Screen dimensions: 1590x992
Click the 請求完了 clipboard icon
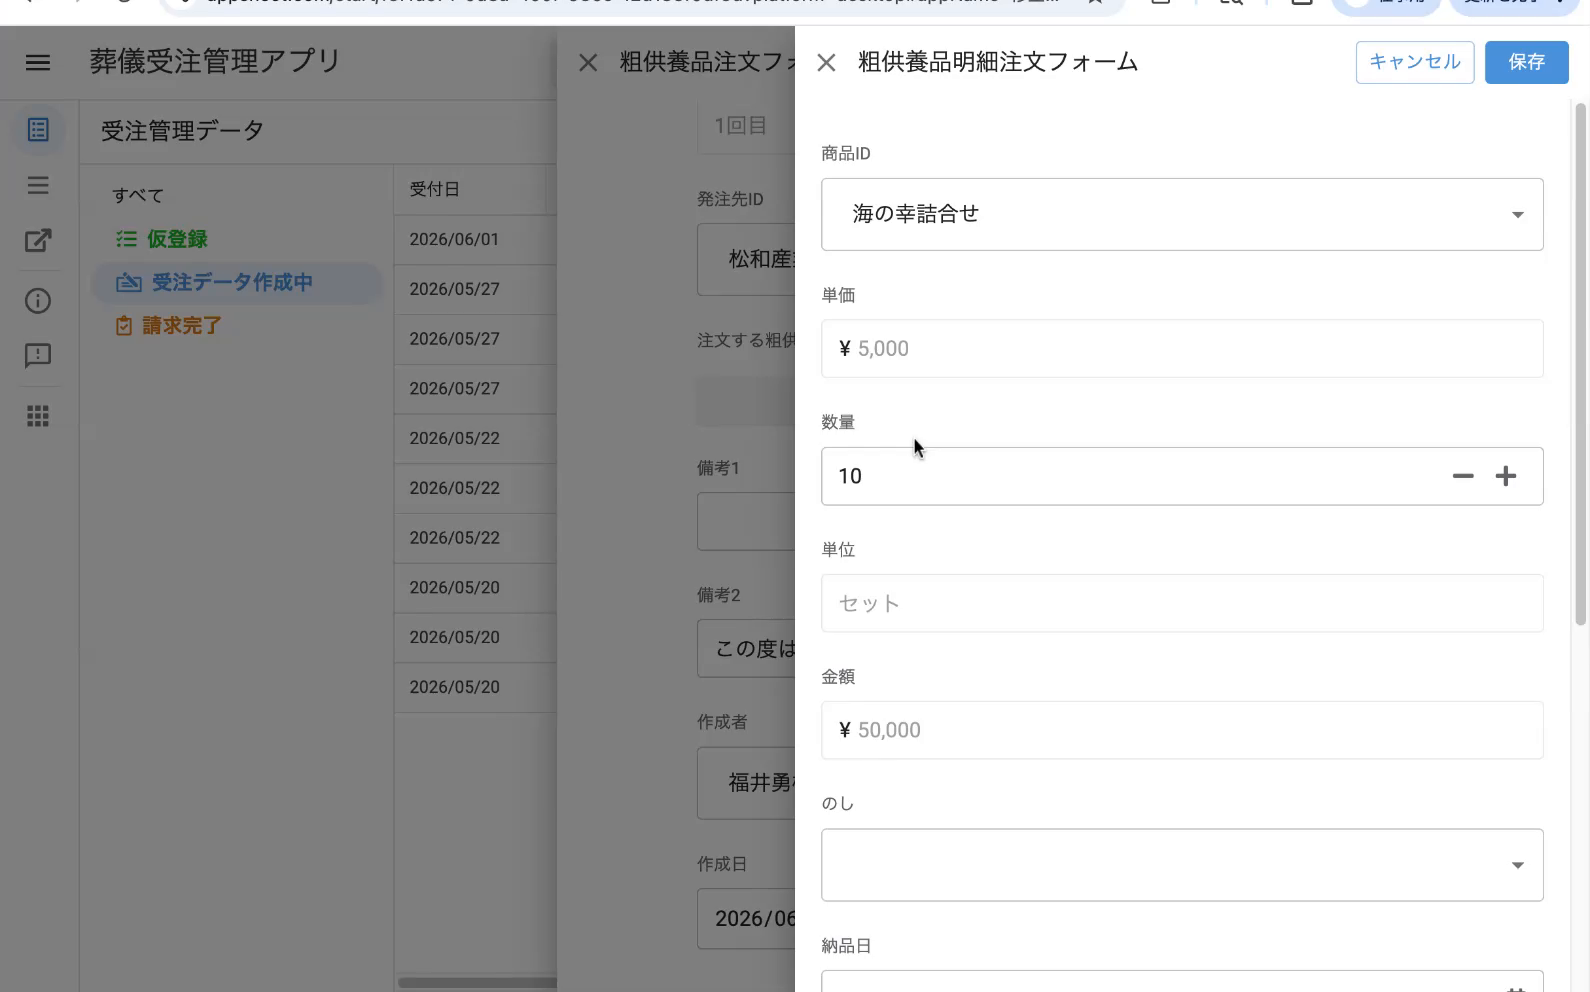124,326
